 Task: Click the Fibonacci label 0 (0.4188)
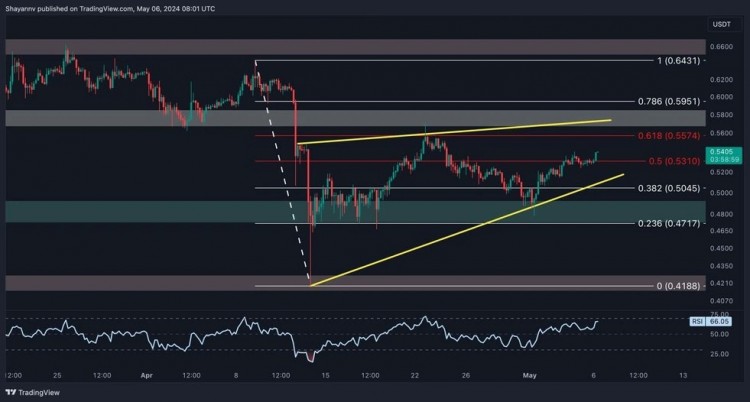679,286
